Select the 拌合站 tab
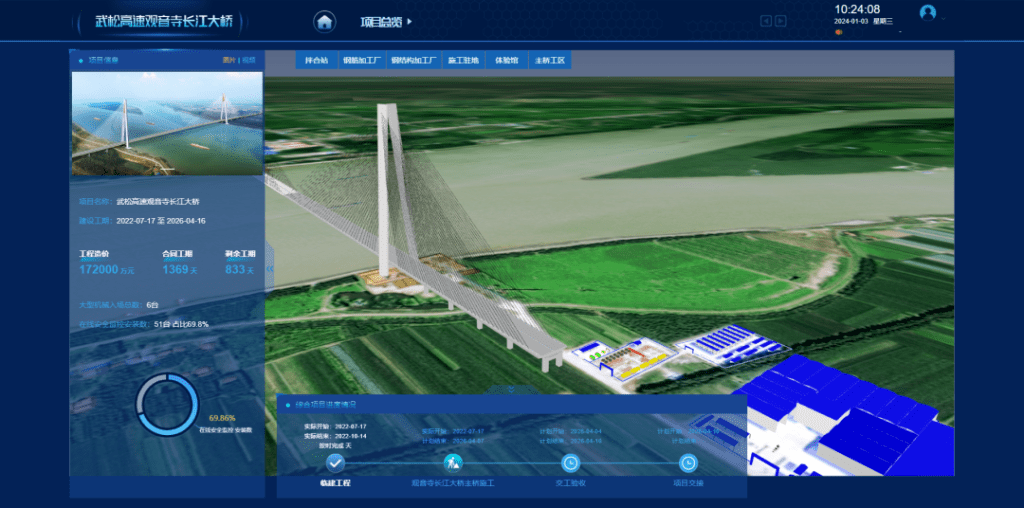1024x508 pixels. [x=316, y=60]
